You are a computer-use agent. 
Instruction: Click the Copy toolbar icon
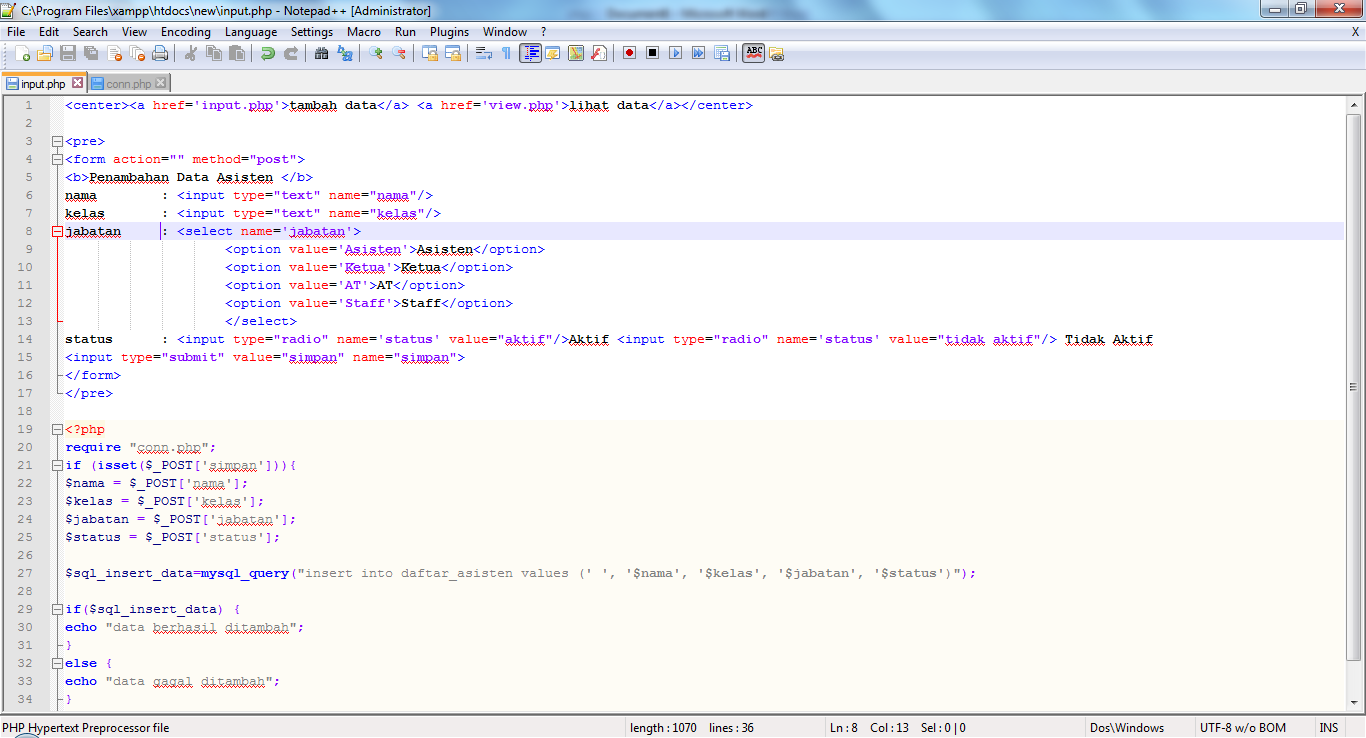[x=213, y=53]
